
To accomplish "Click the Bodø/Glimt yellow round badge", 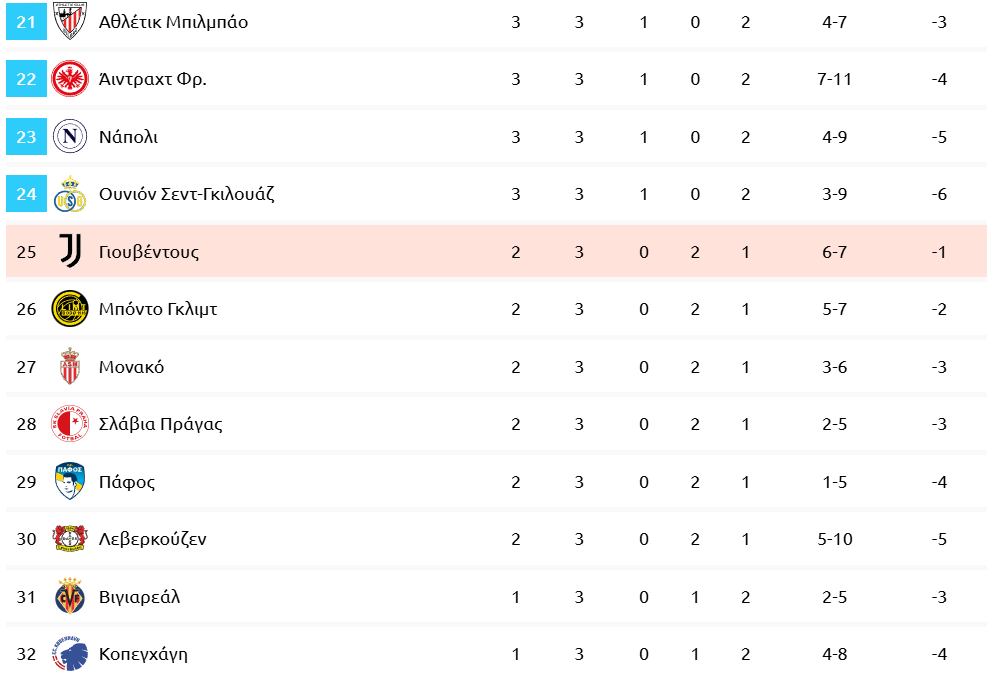I will tap(70, 309).
